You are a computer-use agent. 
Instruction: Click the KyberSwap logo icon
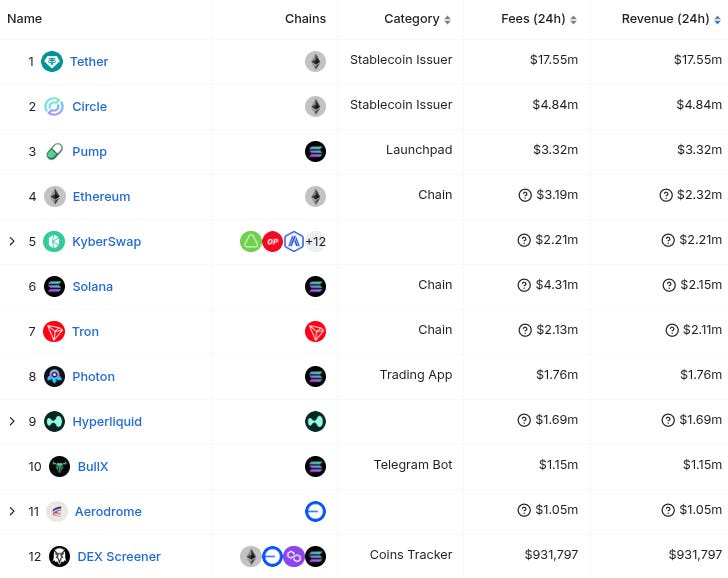pos(54,241)
